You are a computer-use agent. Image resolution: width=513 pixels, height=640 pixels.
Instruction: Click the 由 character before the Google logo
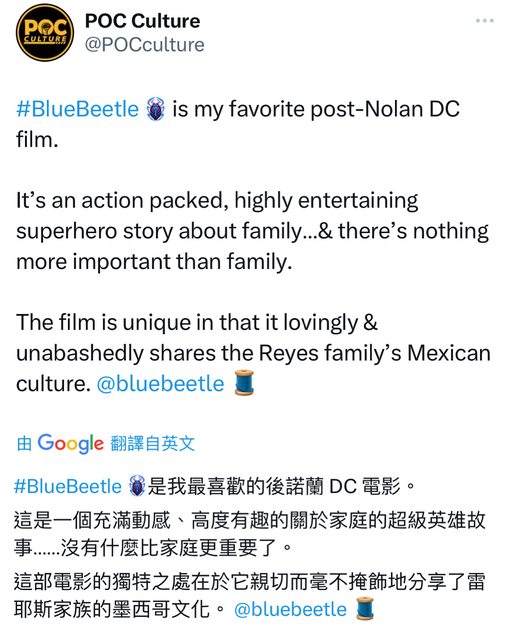pyautogui.click(x=24, y=444)
